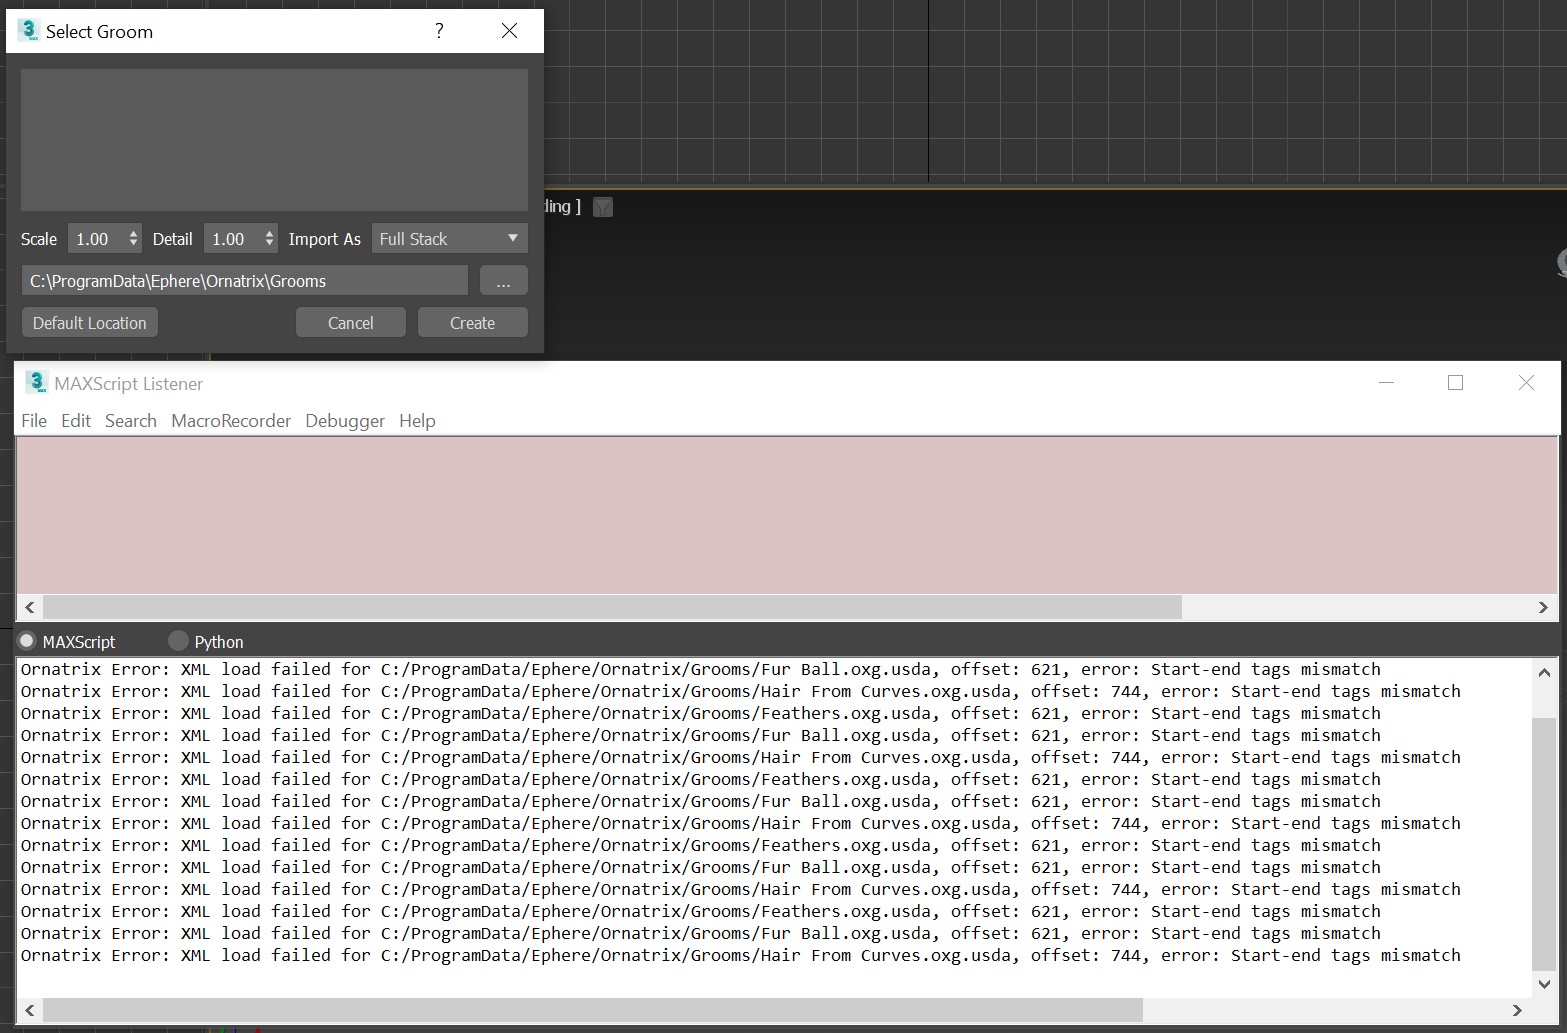Screen dimensions: 1567x1033
Task: Close the MAXScript Listener window
Action: (x=1526, y=383)
